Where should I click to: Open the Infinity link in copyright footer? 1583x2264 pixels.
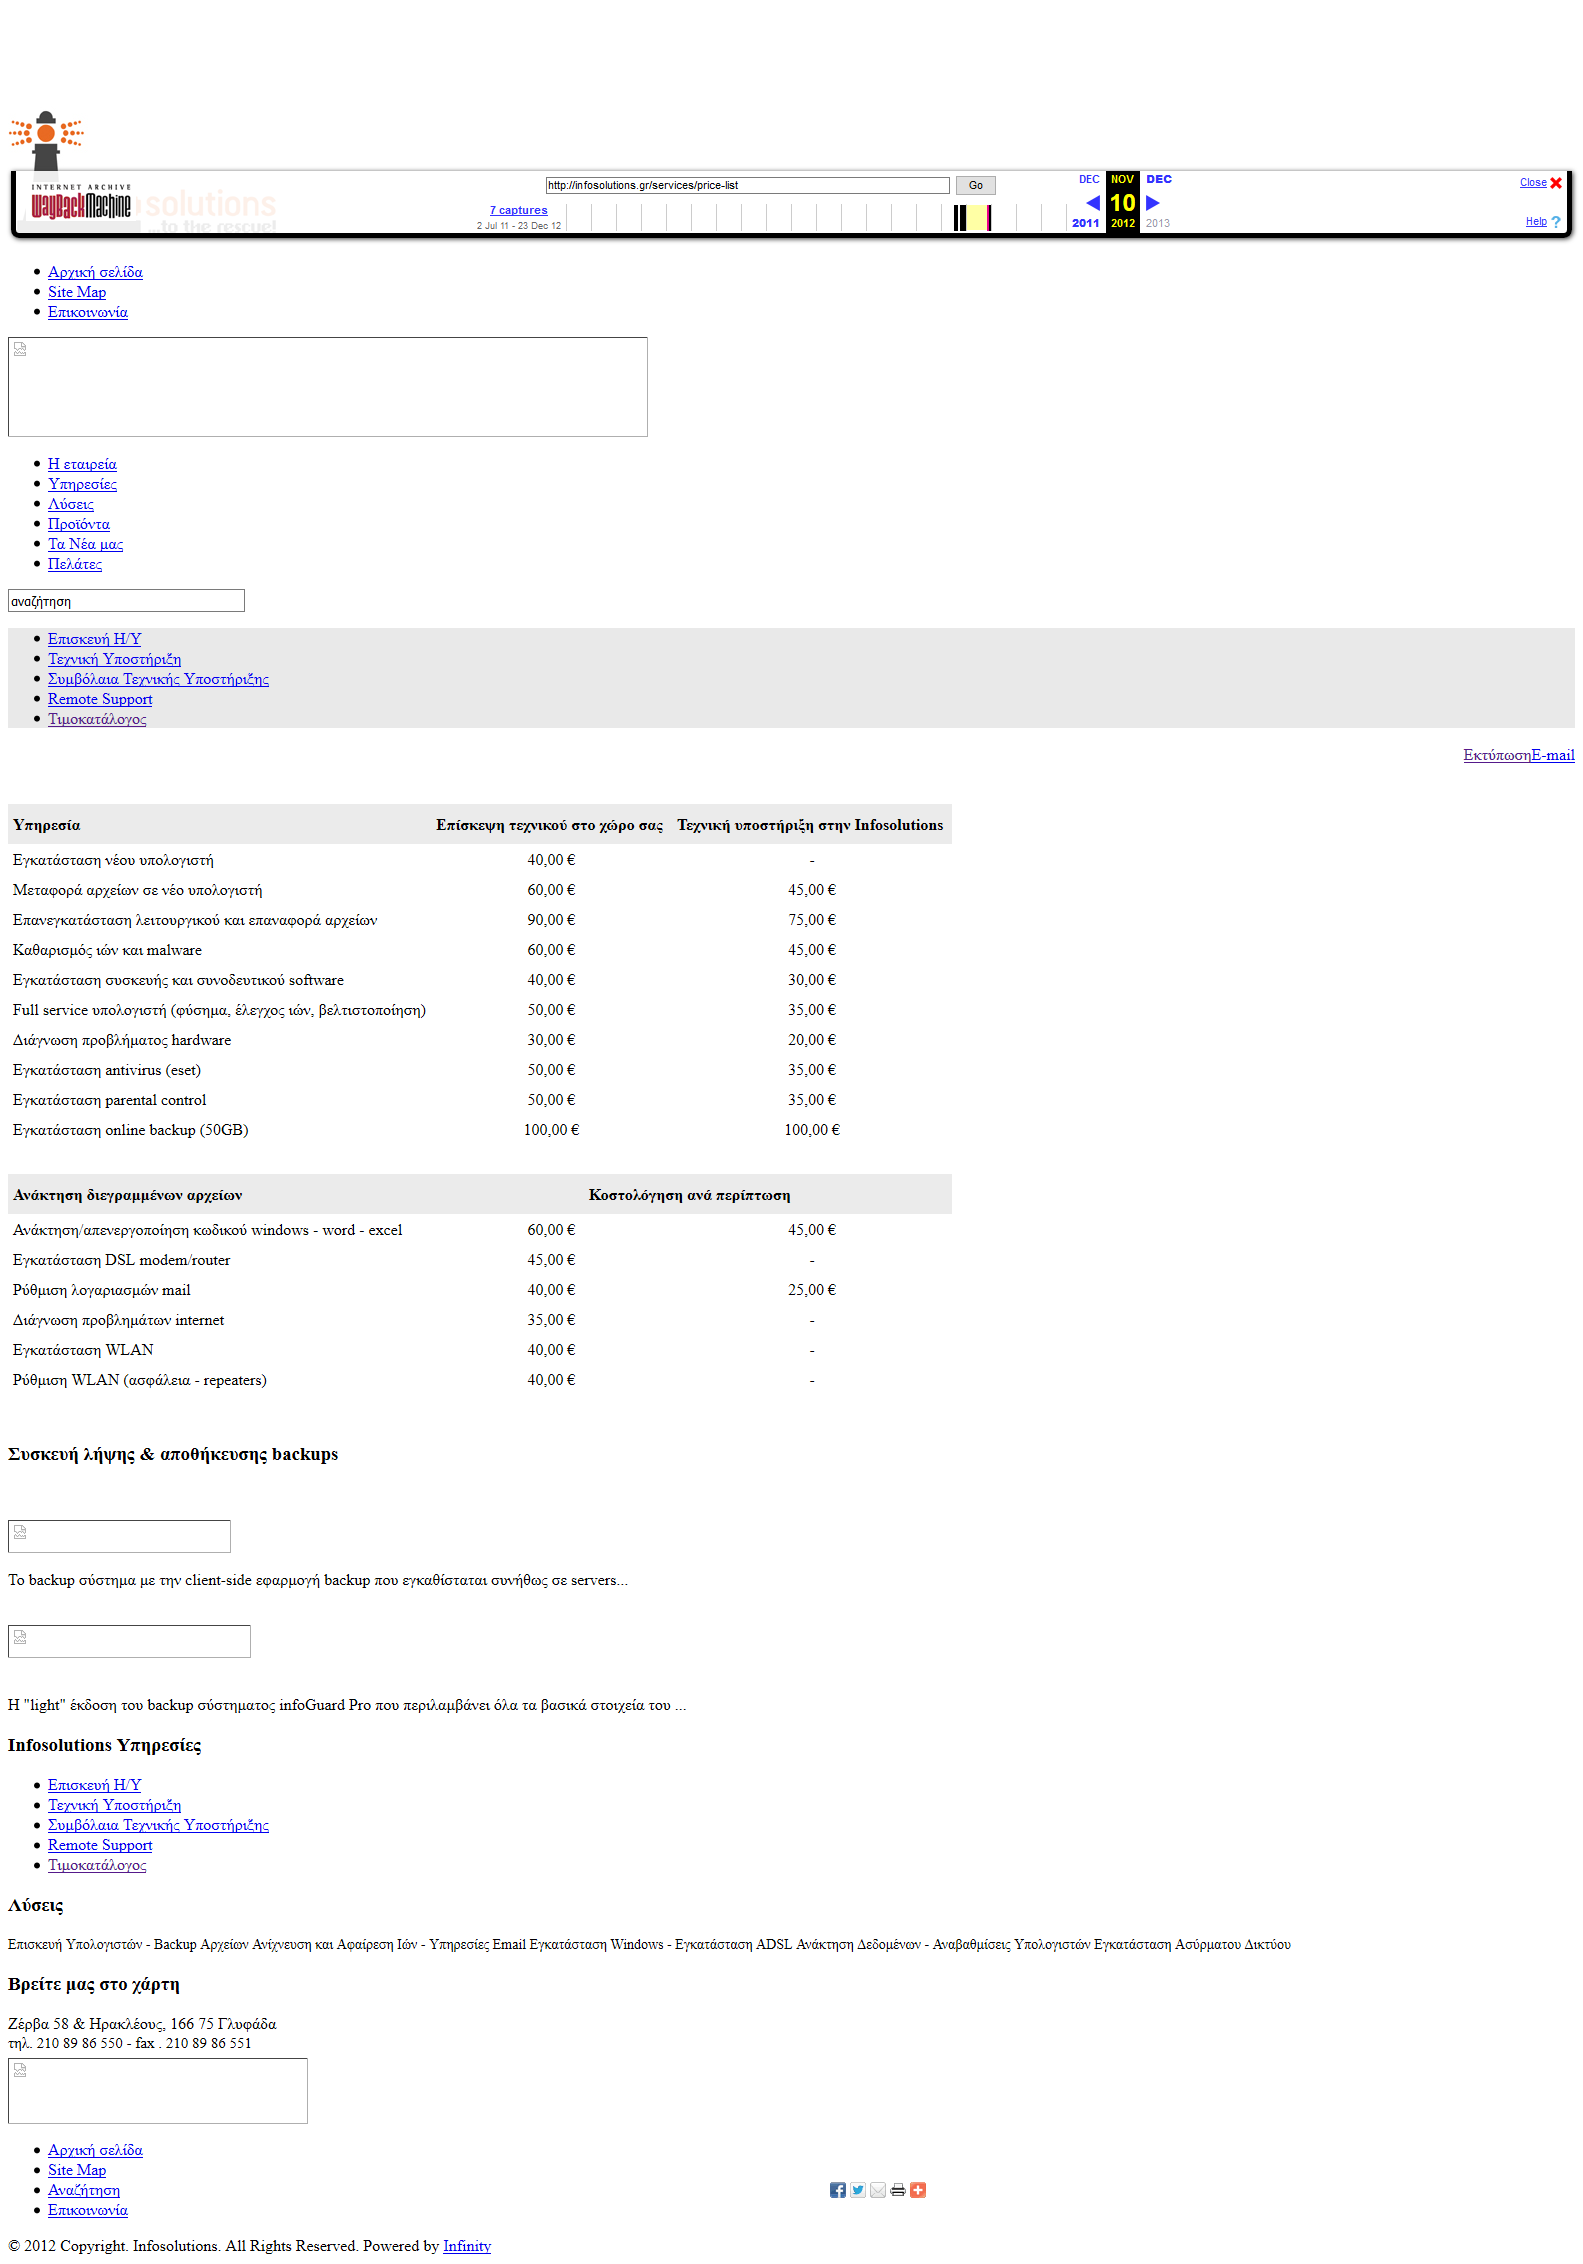tap(467, 2246)
